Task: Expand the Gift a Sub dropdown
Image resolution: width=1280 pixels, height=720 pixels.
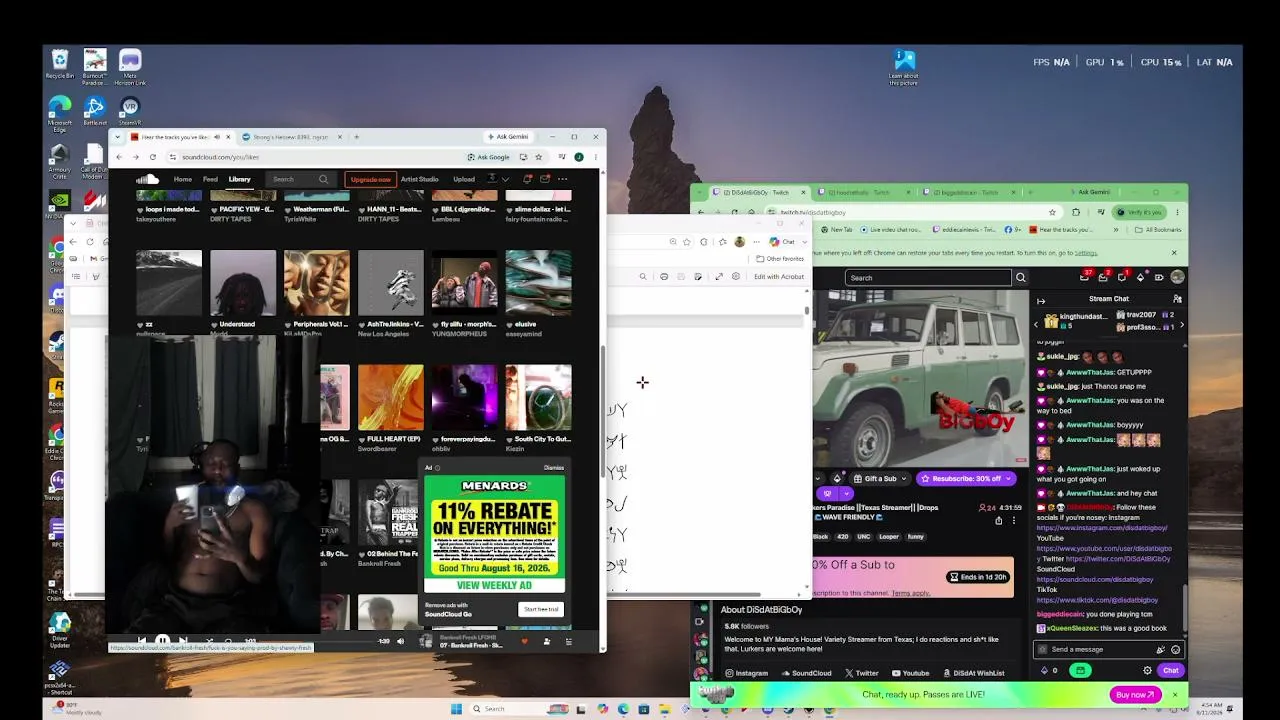Action: click(903, 478)
